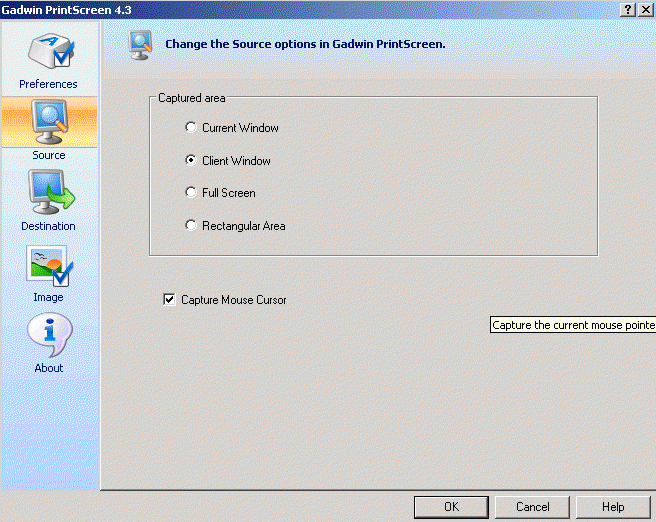Screen dimensions: 656x522
Task: Click the 'Captured area' group label
Action: point(192,98)
